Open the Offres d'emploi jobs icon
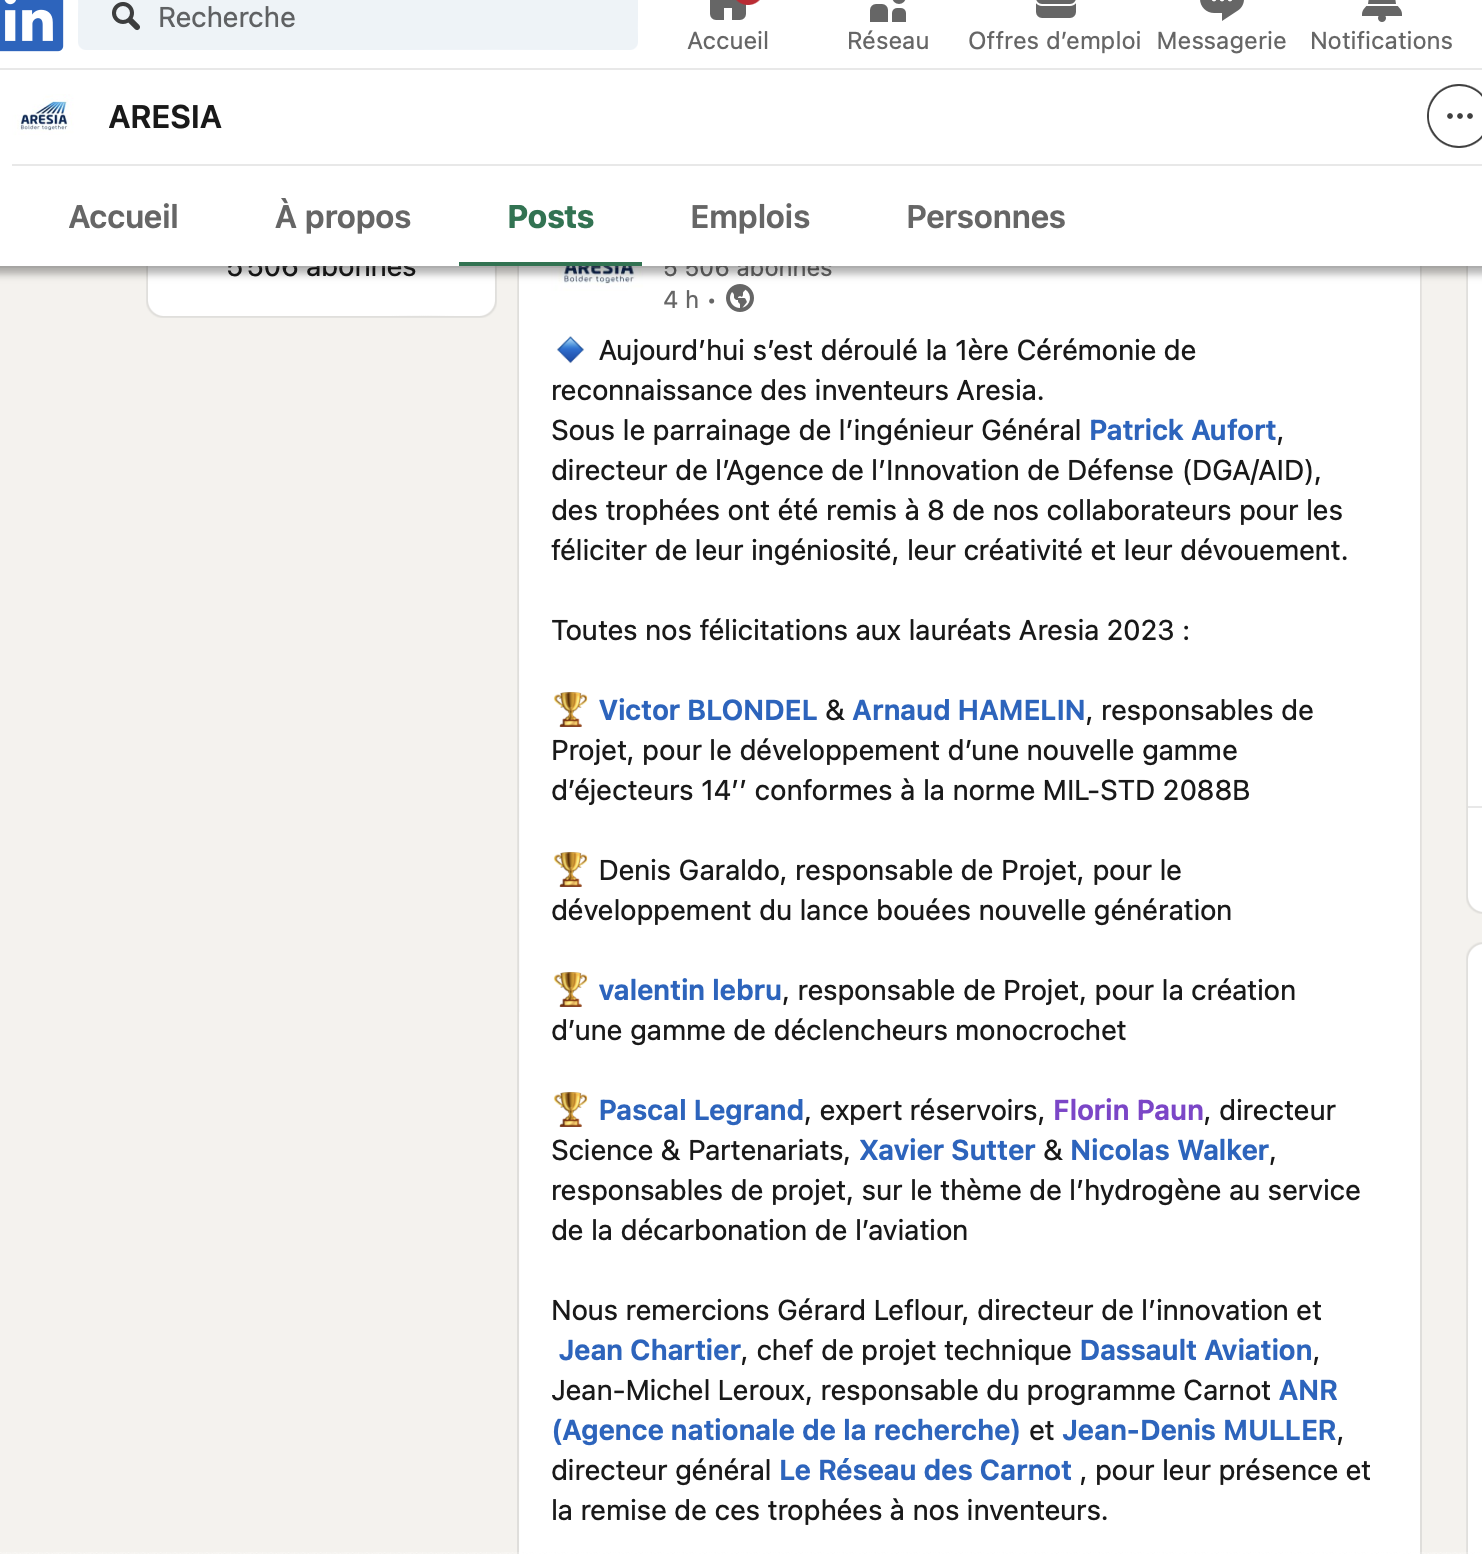1482x1554 pixels. (1054, 12)
